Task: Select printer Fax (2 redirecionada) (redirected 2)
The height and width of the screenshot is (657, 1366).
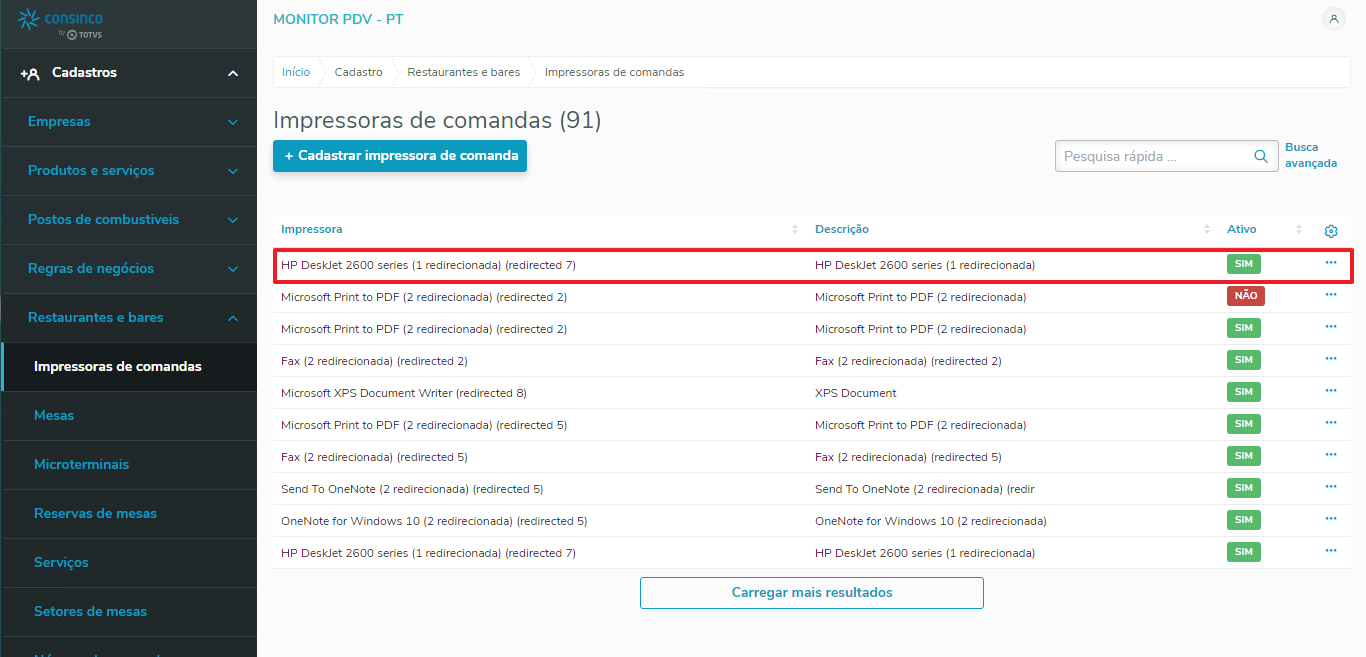Action: click(374, 361)
